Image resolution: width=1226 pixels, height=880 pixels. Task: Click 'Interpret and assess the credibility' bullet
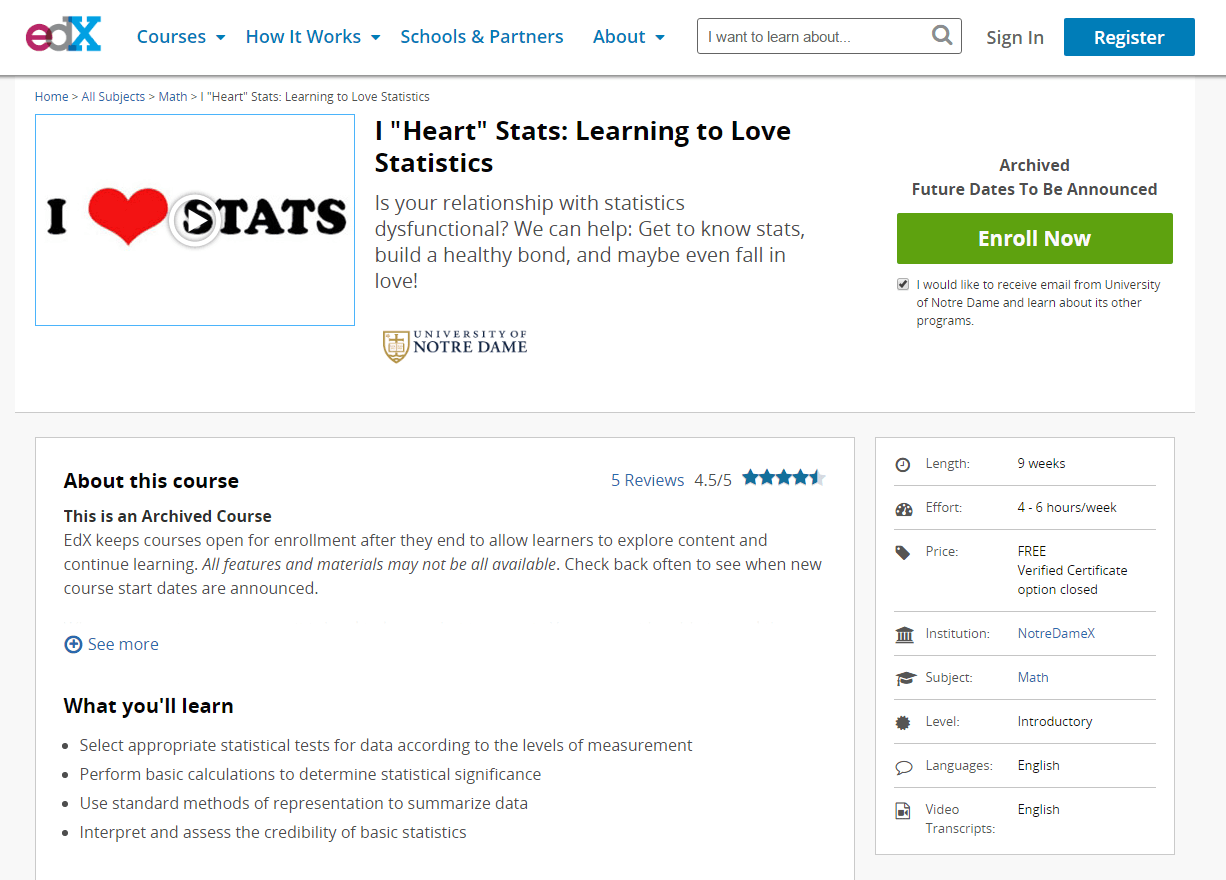click(273, 832)
